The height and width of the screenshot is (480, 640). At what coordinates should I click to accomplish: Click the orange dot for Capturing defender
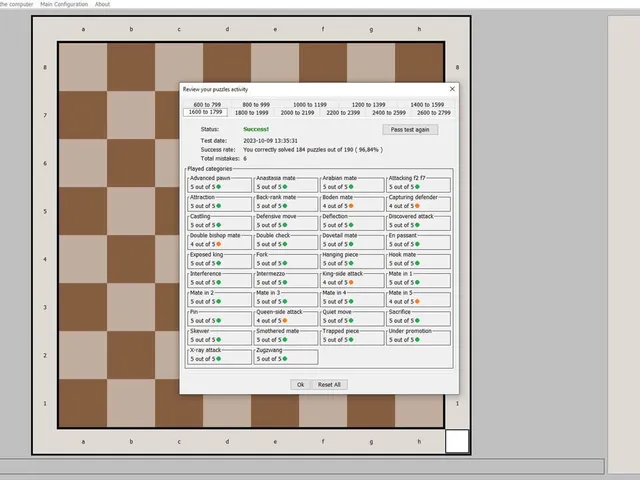[x=417, y=206]
